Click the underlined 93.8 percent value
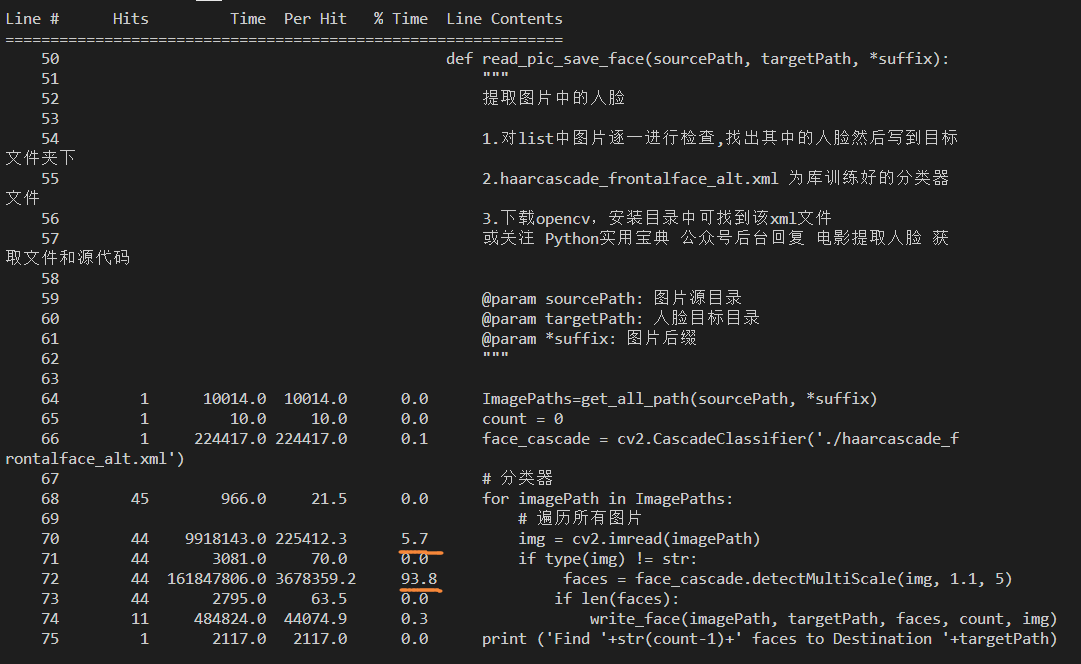1081x664 pixels. (x=419, y=579)
